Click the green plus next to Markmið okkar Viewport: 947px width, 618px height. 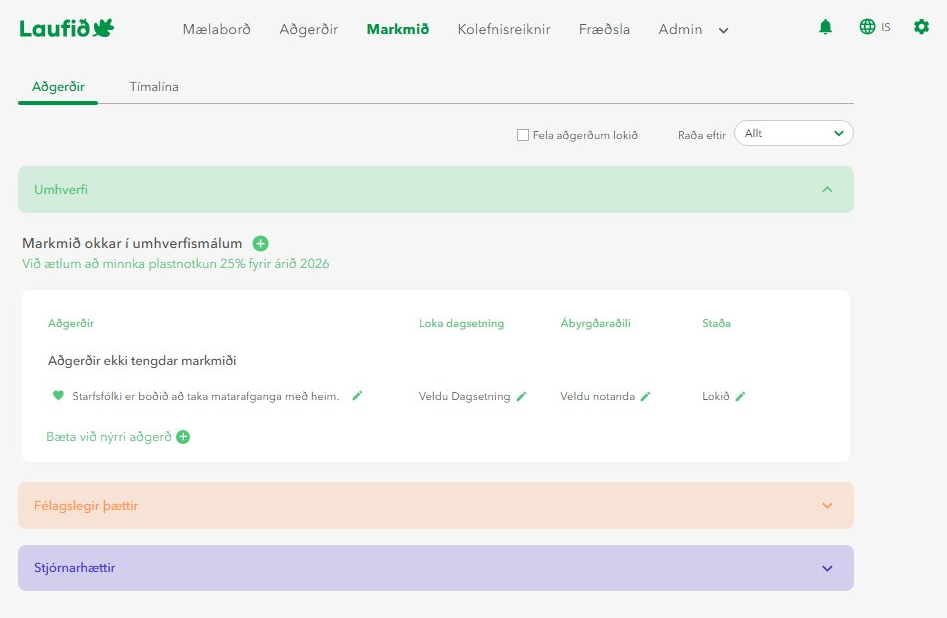[261, 243]
